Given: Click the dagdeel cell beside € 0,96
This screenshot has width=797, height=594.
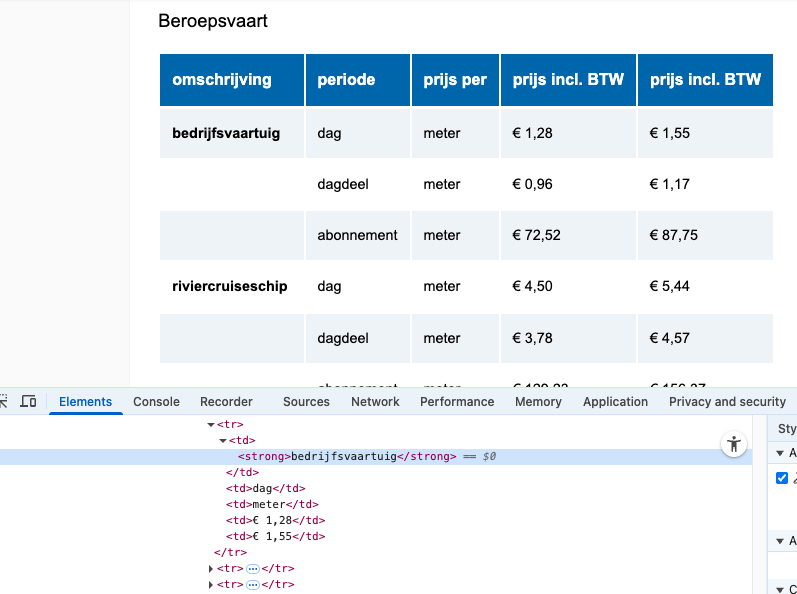Looking at the screenshot, I should [x=358, y=184].
